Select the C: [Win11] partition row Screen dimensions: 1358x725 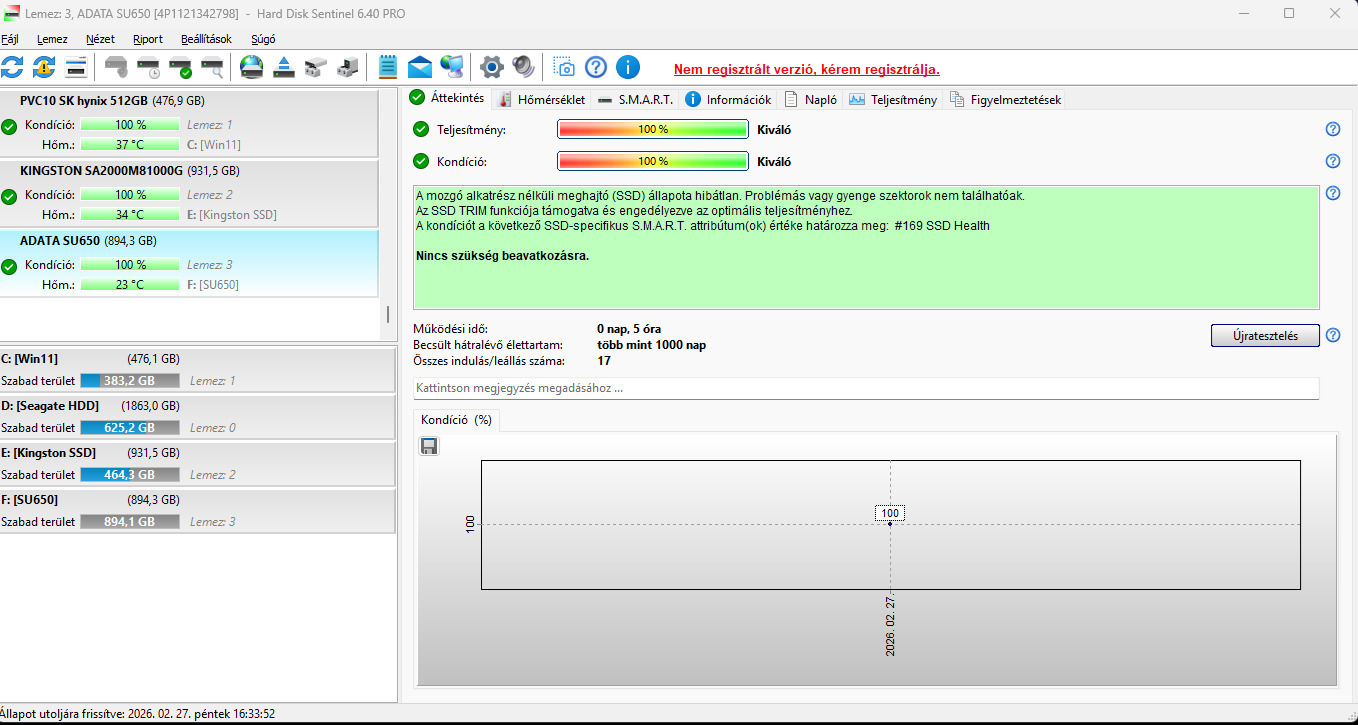pos(197,369)
